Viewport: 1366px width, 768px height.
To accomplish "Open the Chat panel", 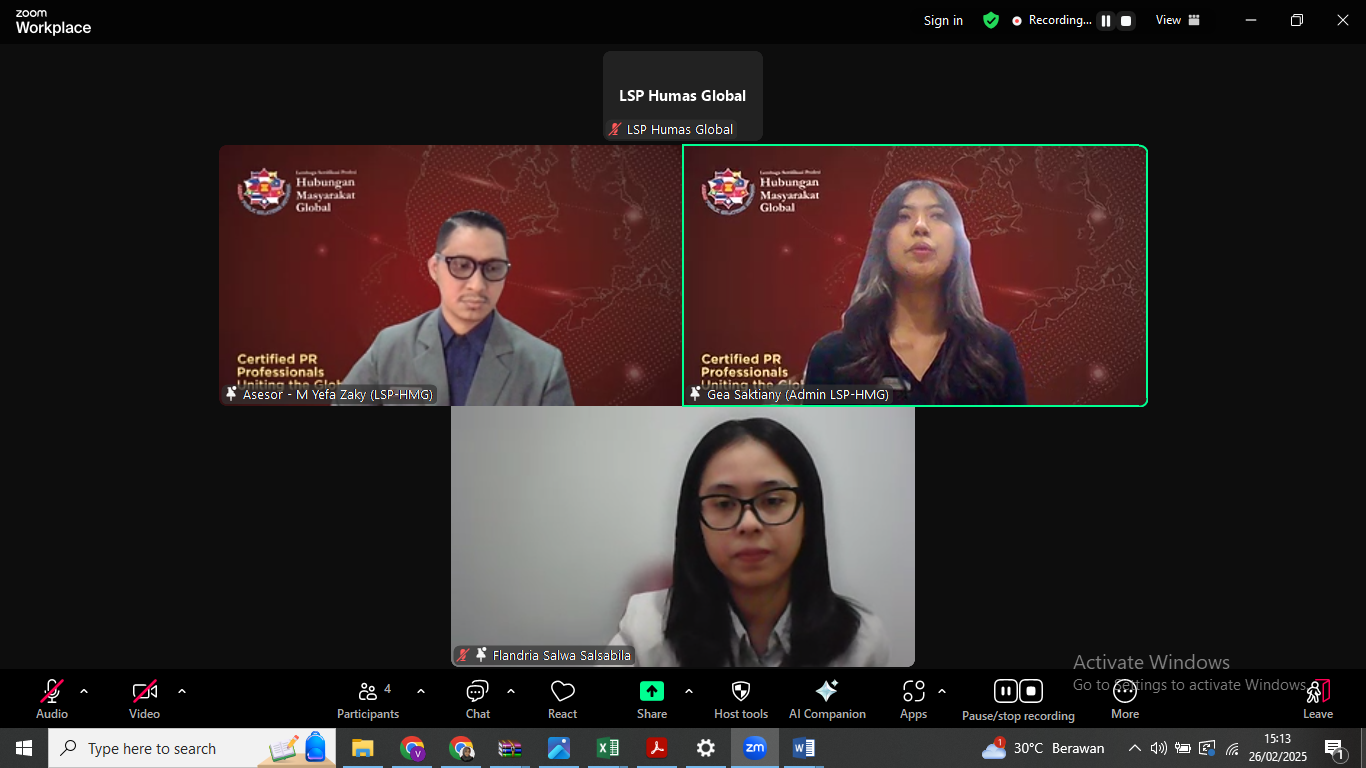I will click(x=478, y=699).
